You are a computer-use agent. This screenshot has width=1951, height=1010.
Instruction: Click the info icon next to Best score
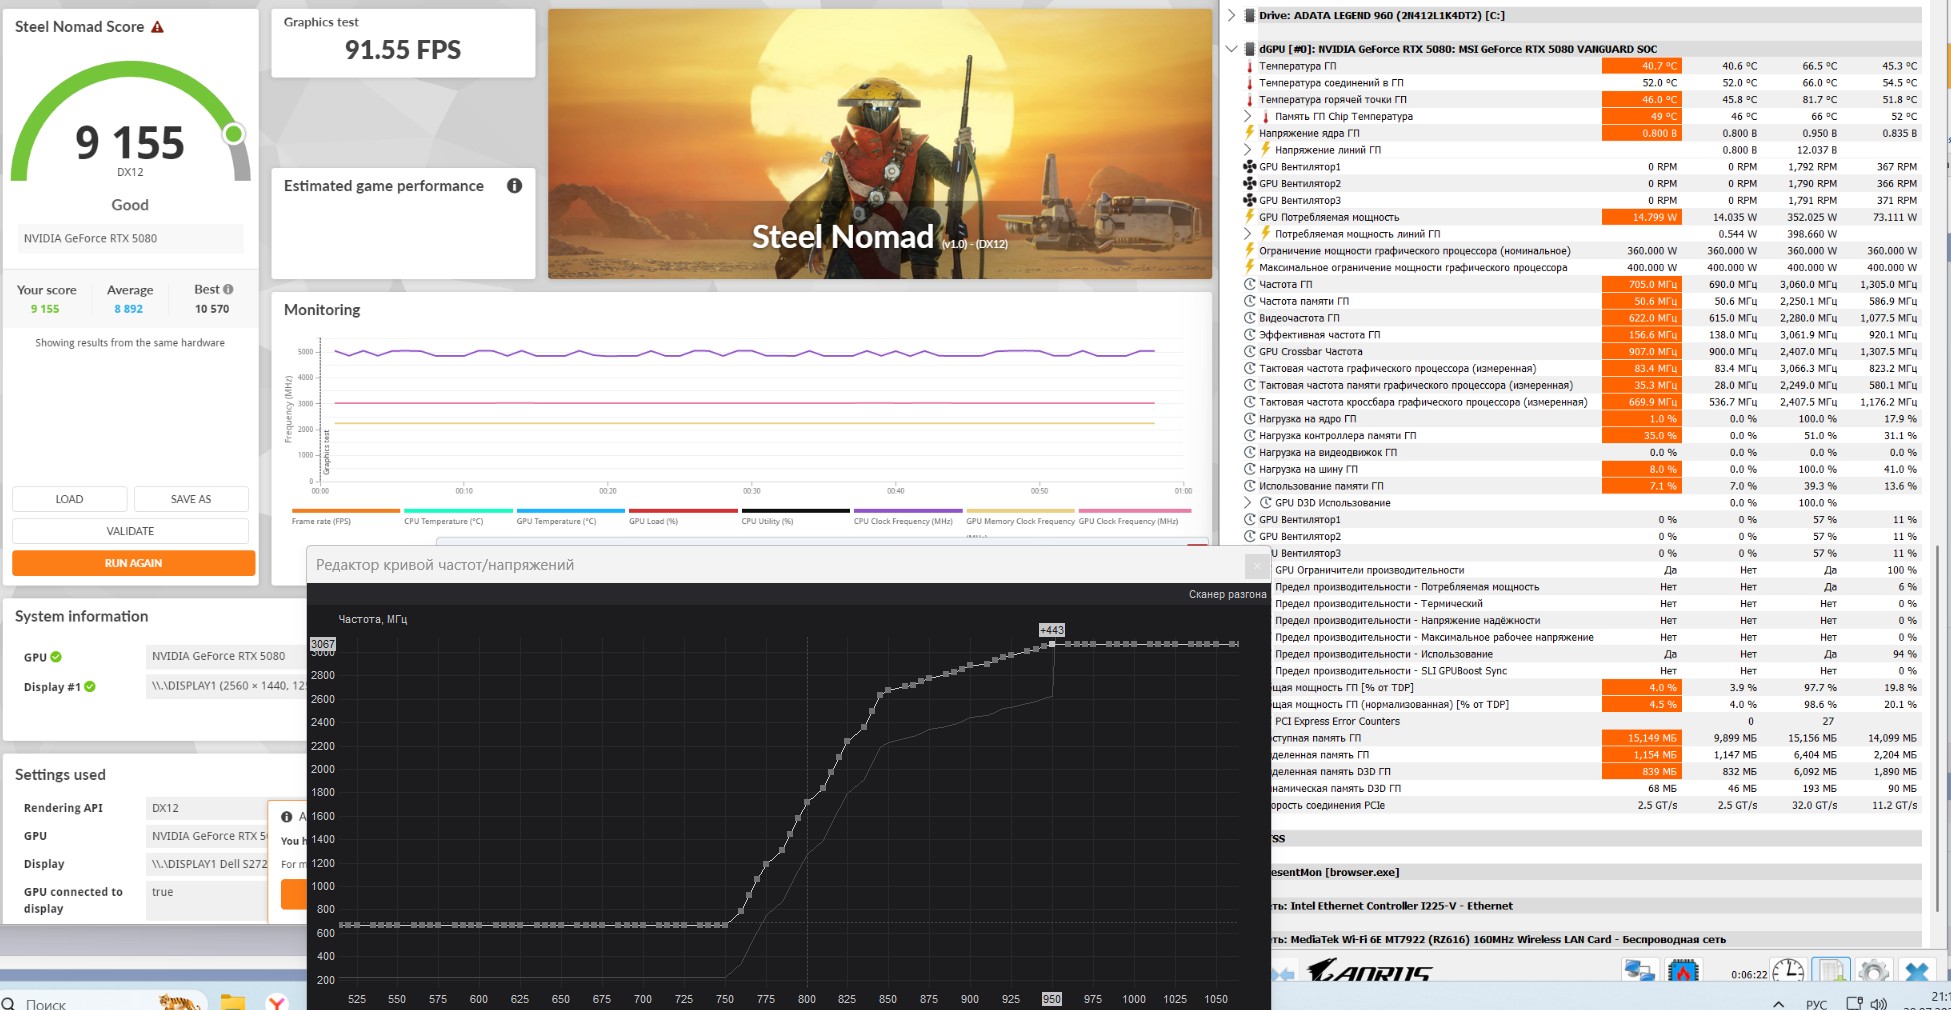click(228, 289)
